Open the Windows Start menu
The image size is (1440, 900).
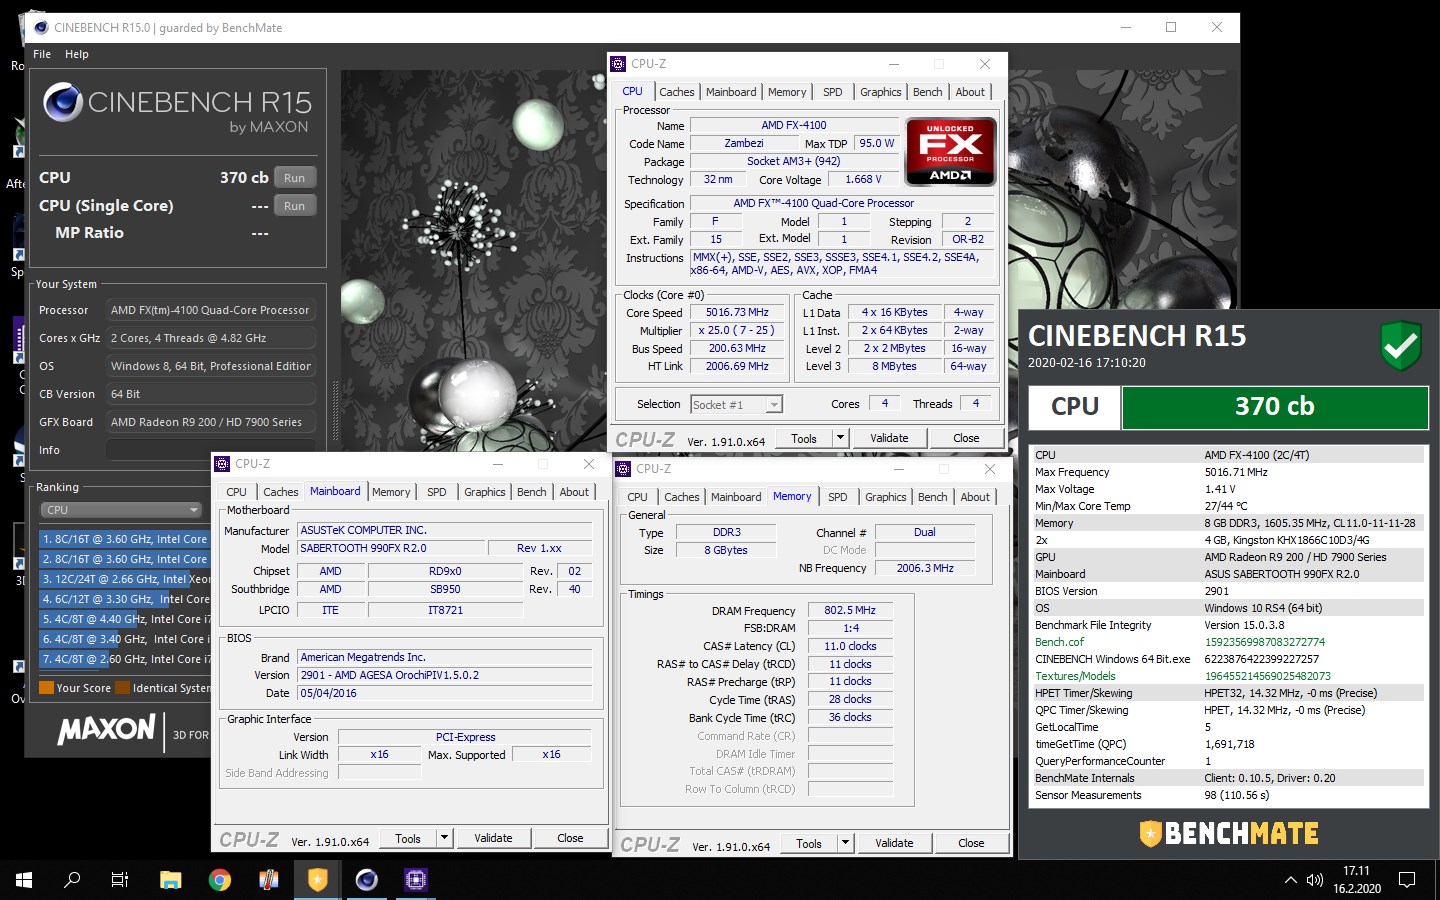point(24,880)
